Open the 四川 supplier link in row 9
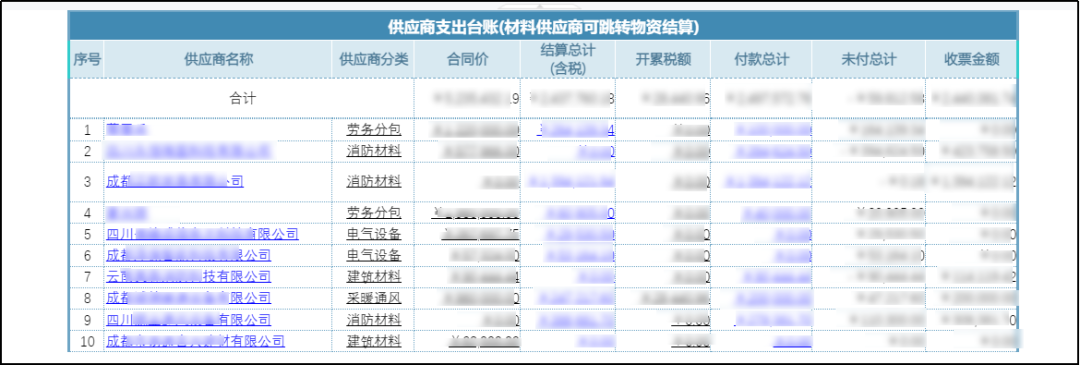Screen dimensions: 1080x365 coord(188,320)
